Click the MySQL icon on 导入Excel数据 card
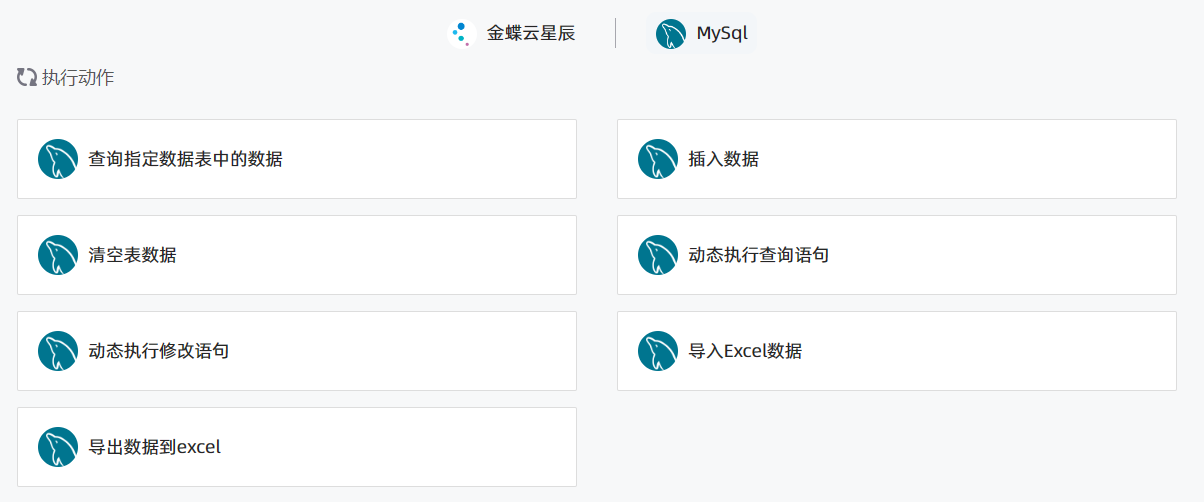The width and height of the screenshot is (1204, 502). click(658, 351)
